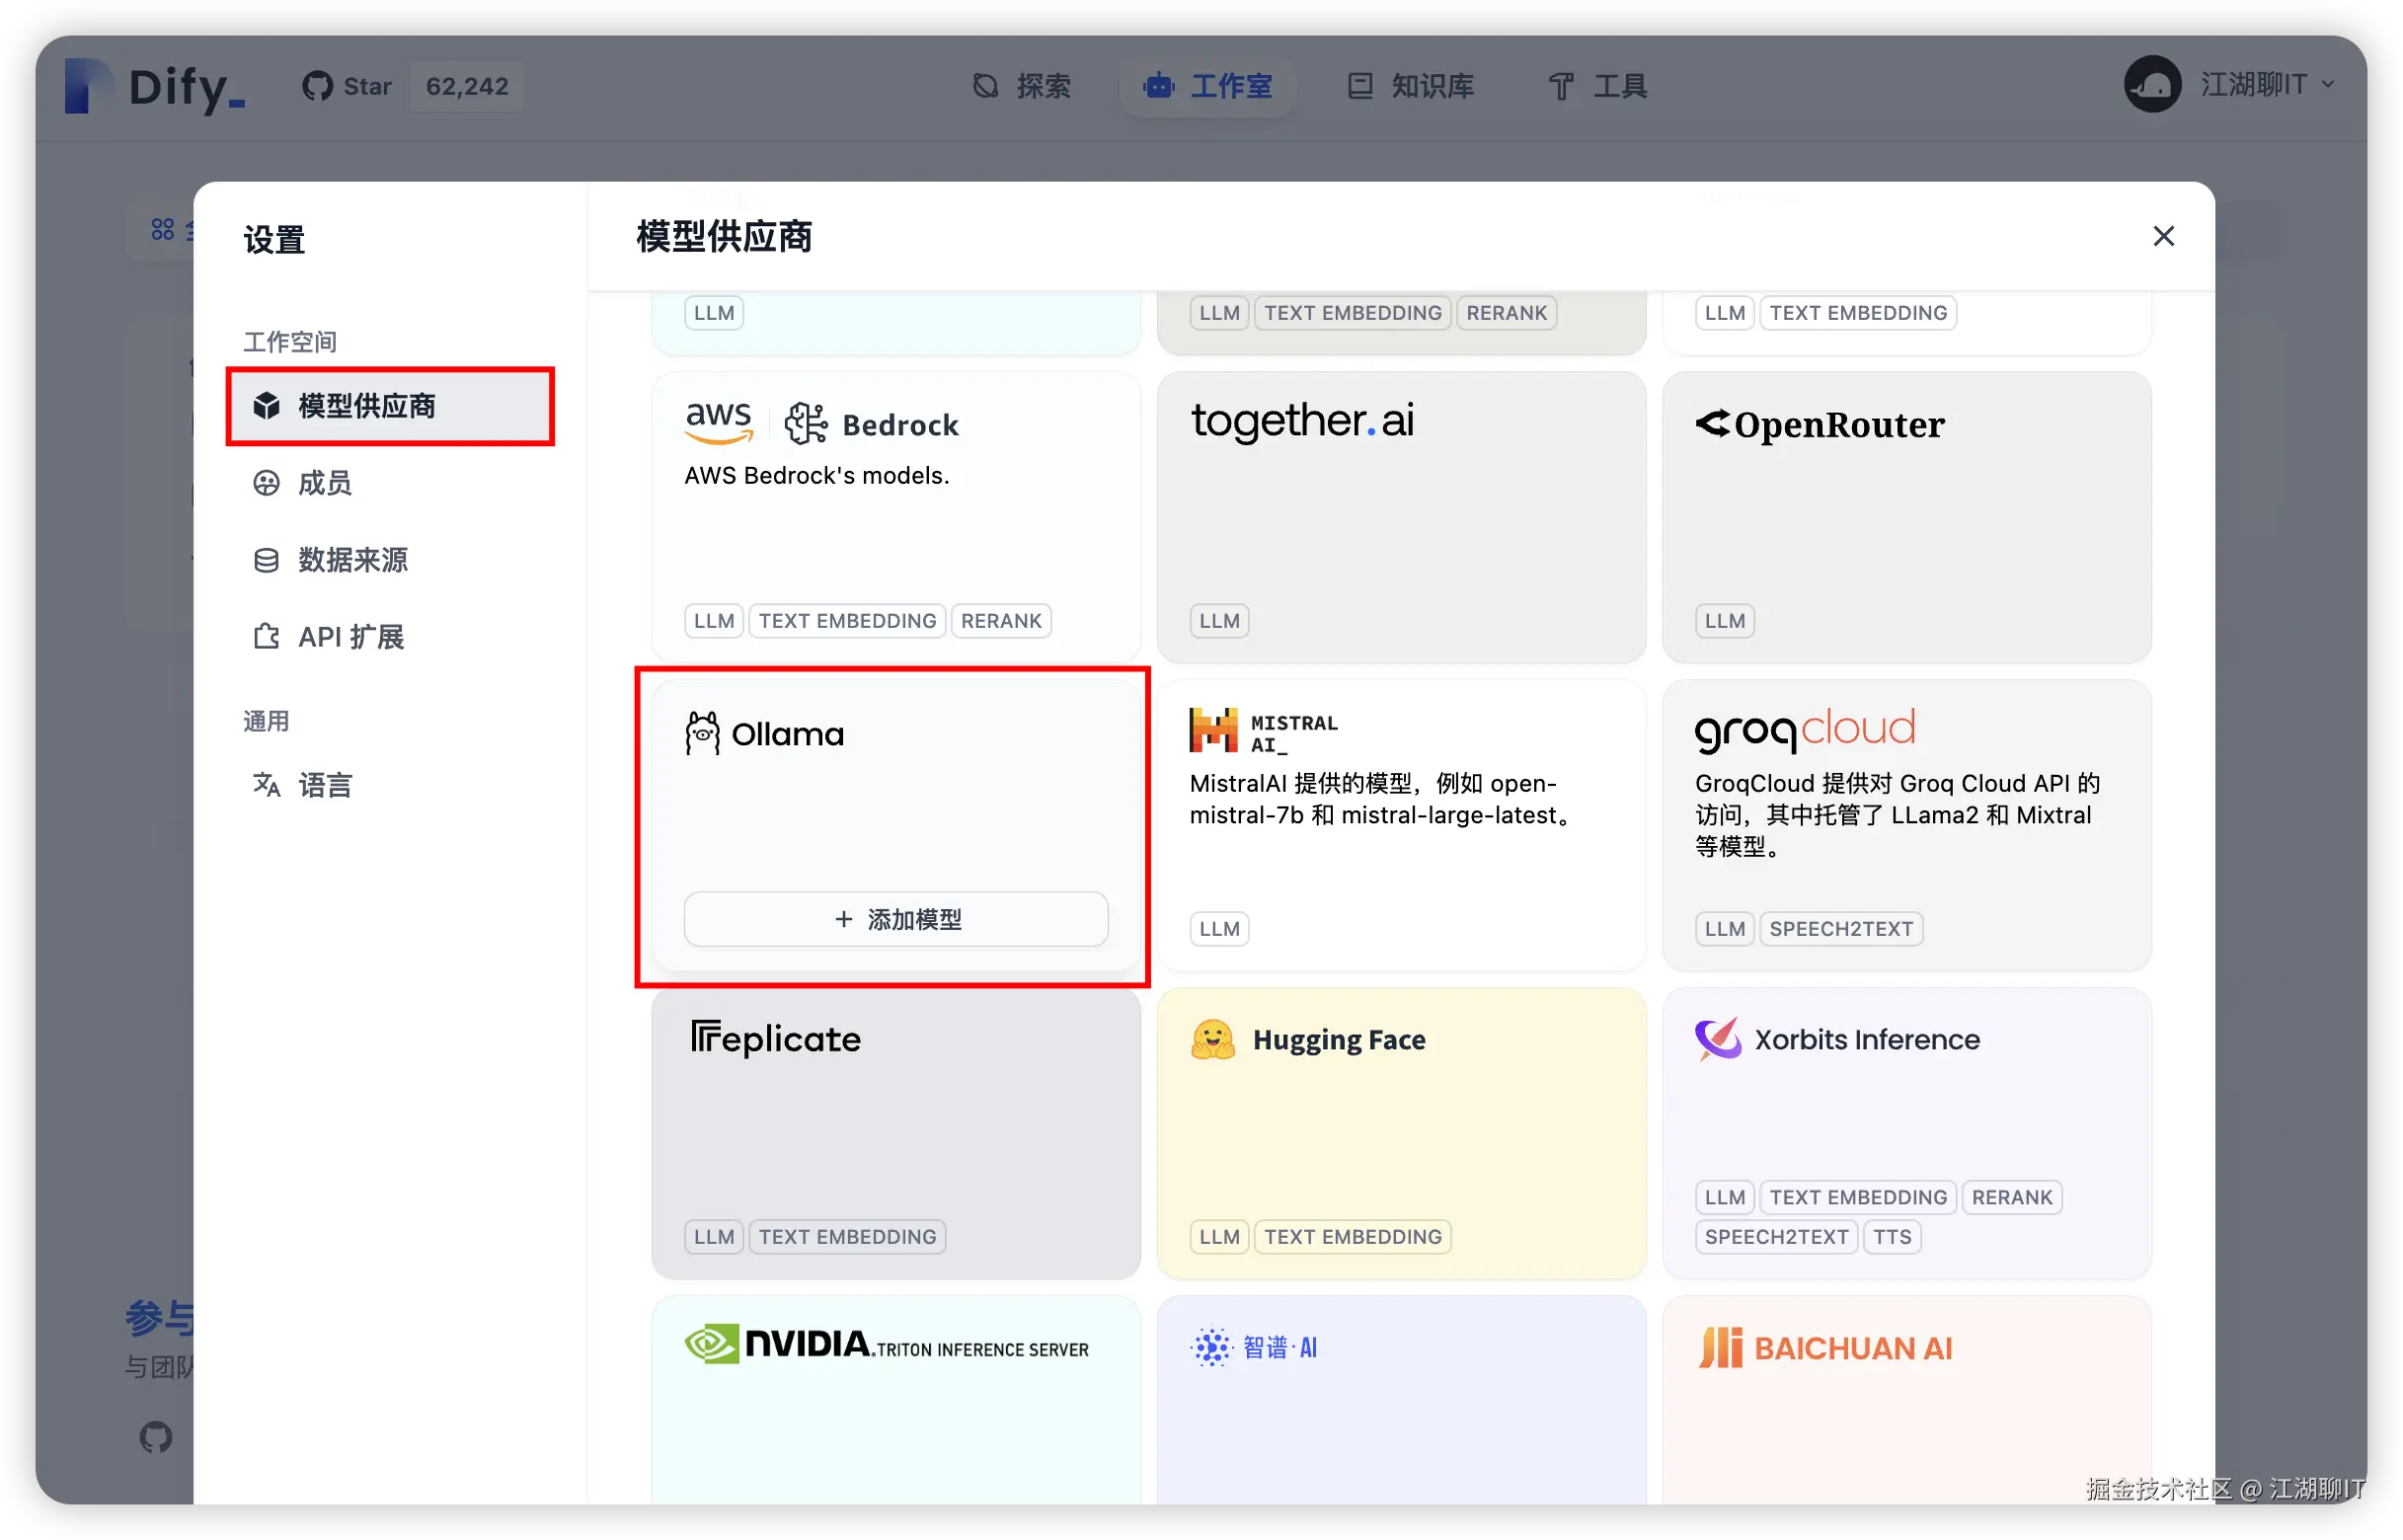
Task: Select the OpenRouter provider card
Action: [x=1906, y=517]
